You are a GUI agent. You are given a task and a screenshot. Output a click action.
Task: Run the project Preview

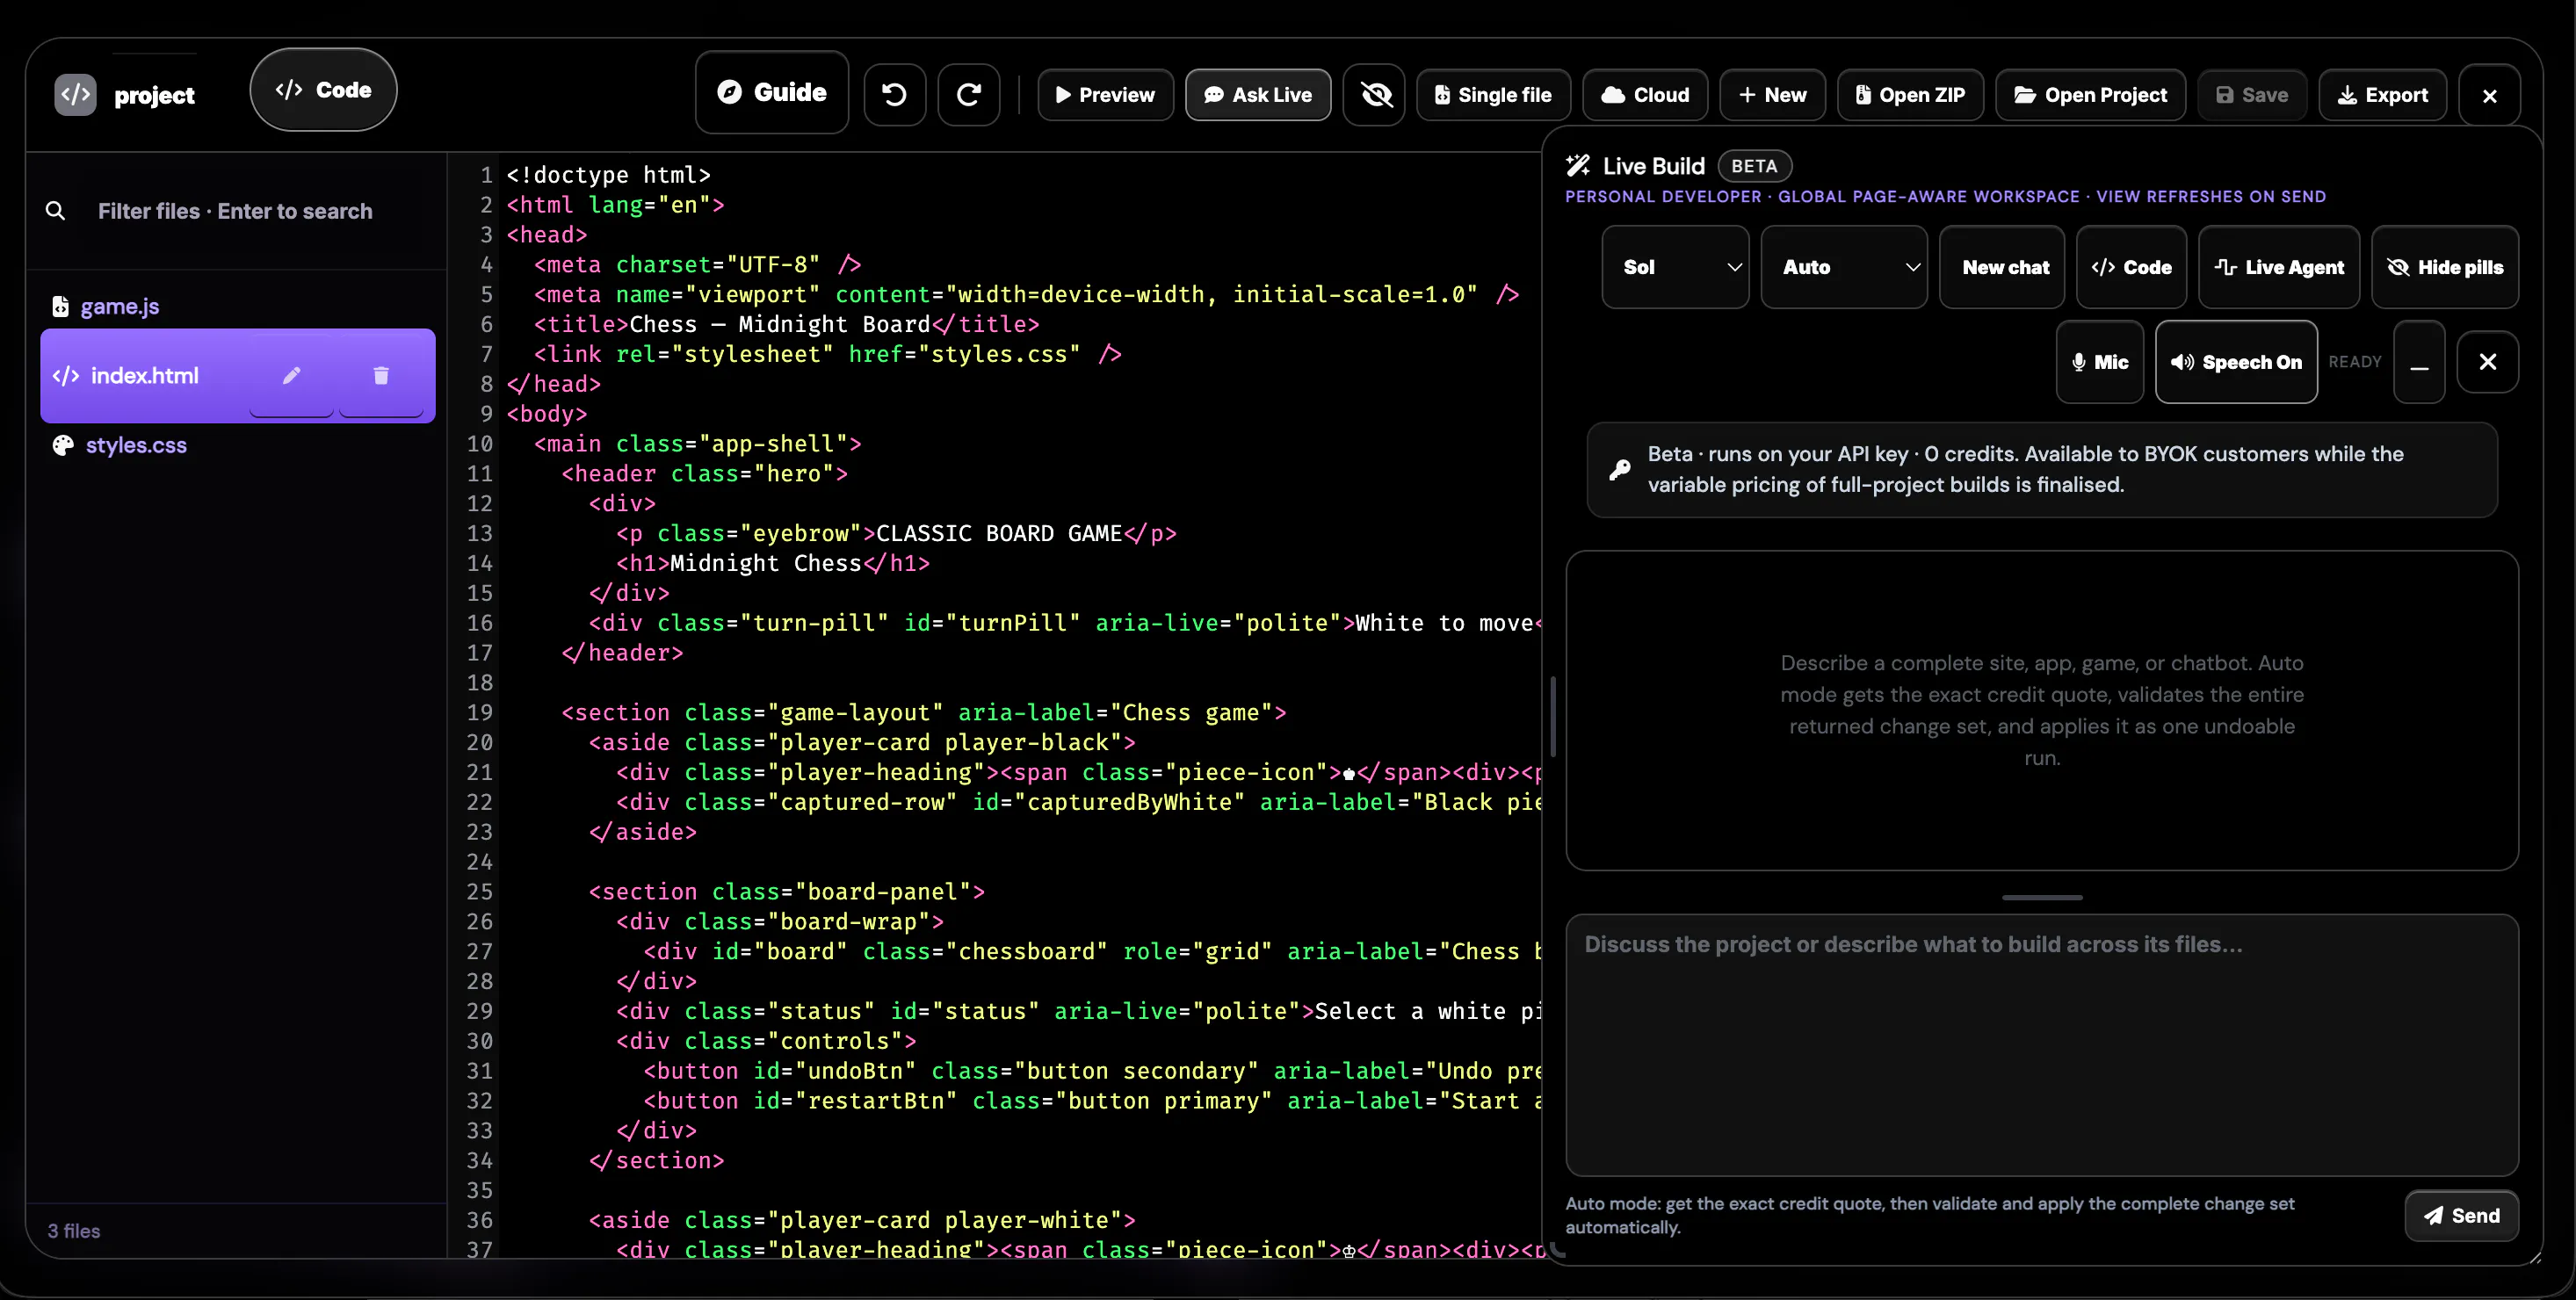1105,95
